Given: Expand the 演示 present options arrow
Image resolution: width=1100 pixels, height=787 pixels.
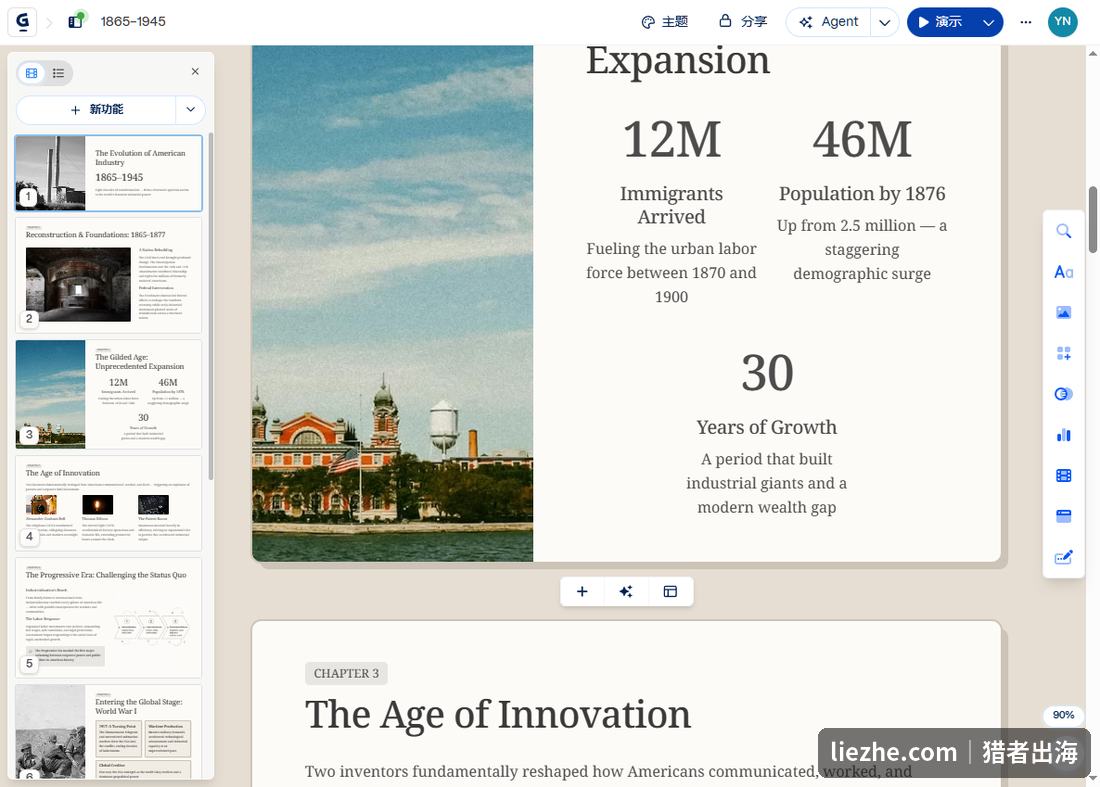Looking at the screenshot, I should [988, 22].
